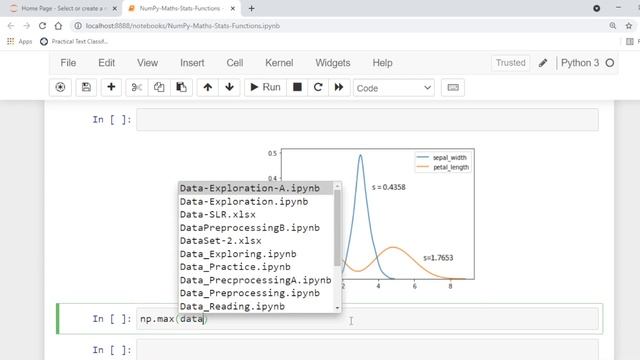Paste cells below icon
The height and width of the screenshot is (360, 640).
[181, 87]
